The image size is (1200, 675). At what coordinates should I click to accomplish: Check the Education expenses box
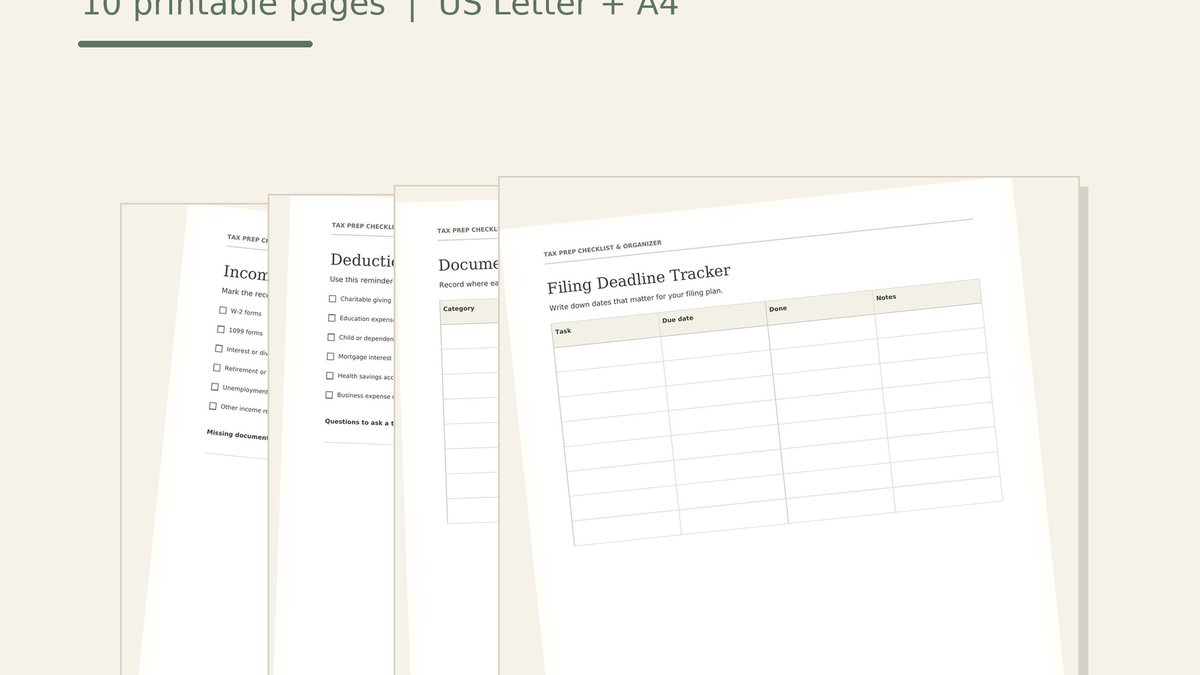tap(332, 318)
